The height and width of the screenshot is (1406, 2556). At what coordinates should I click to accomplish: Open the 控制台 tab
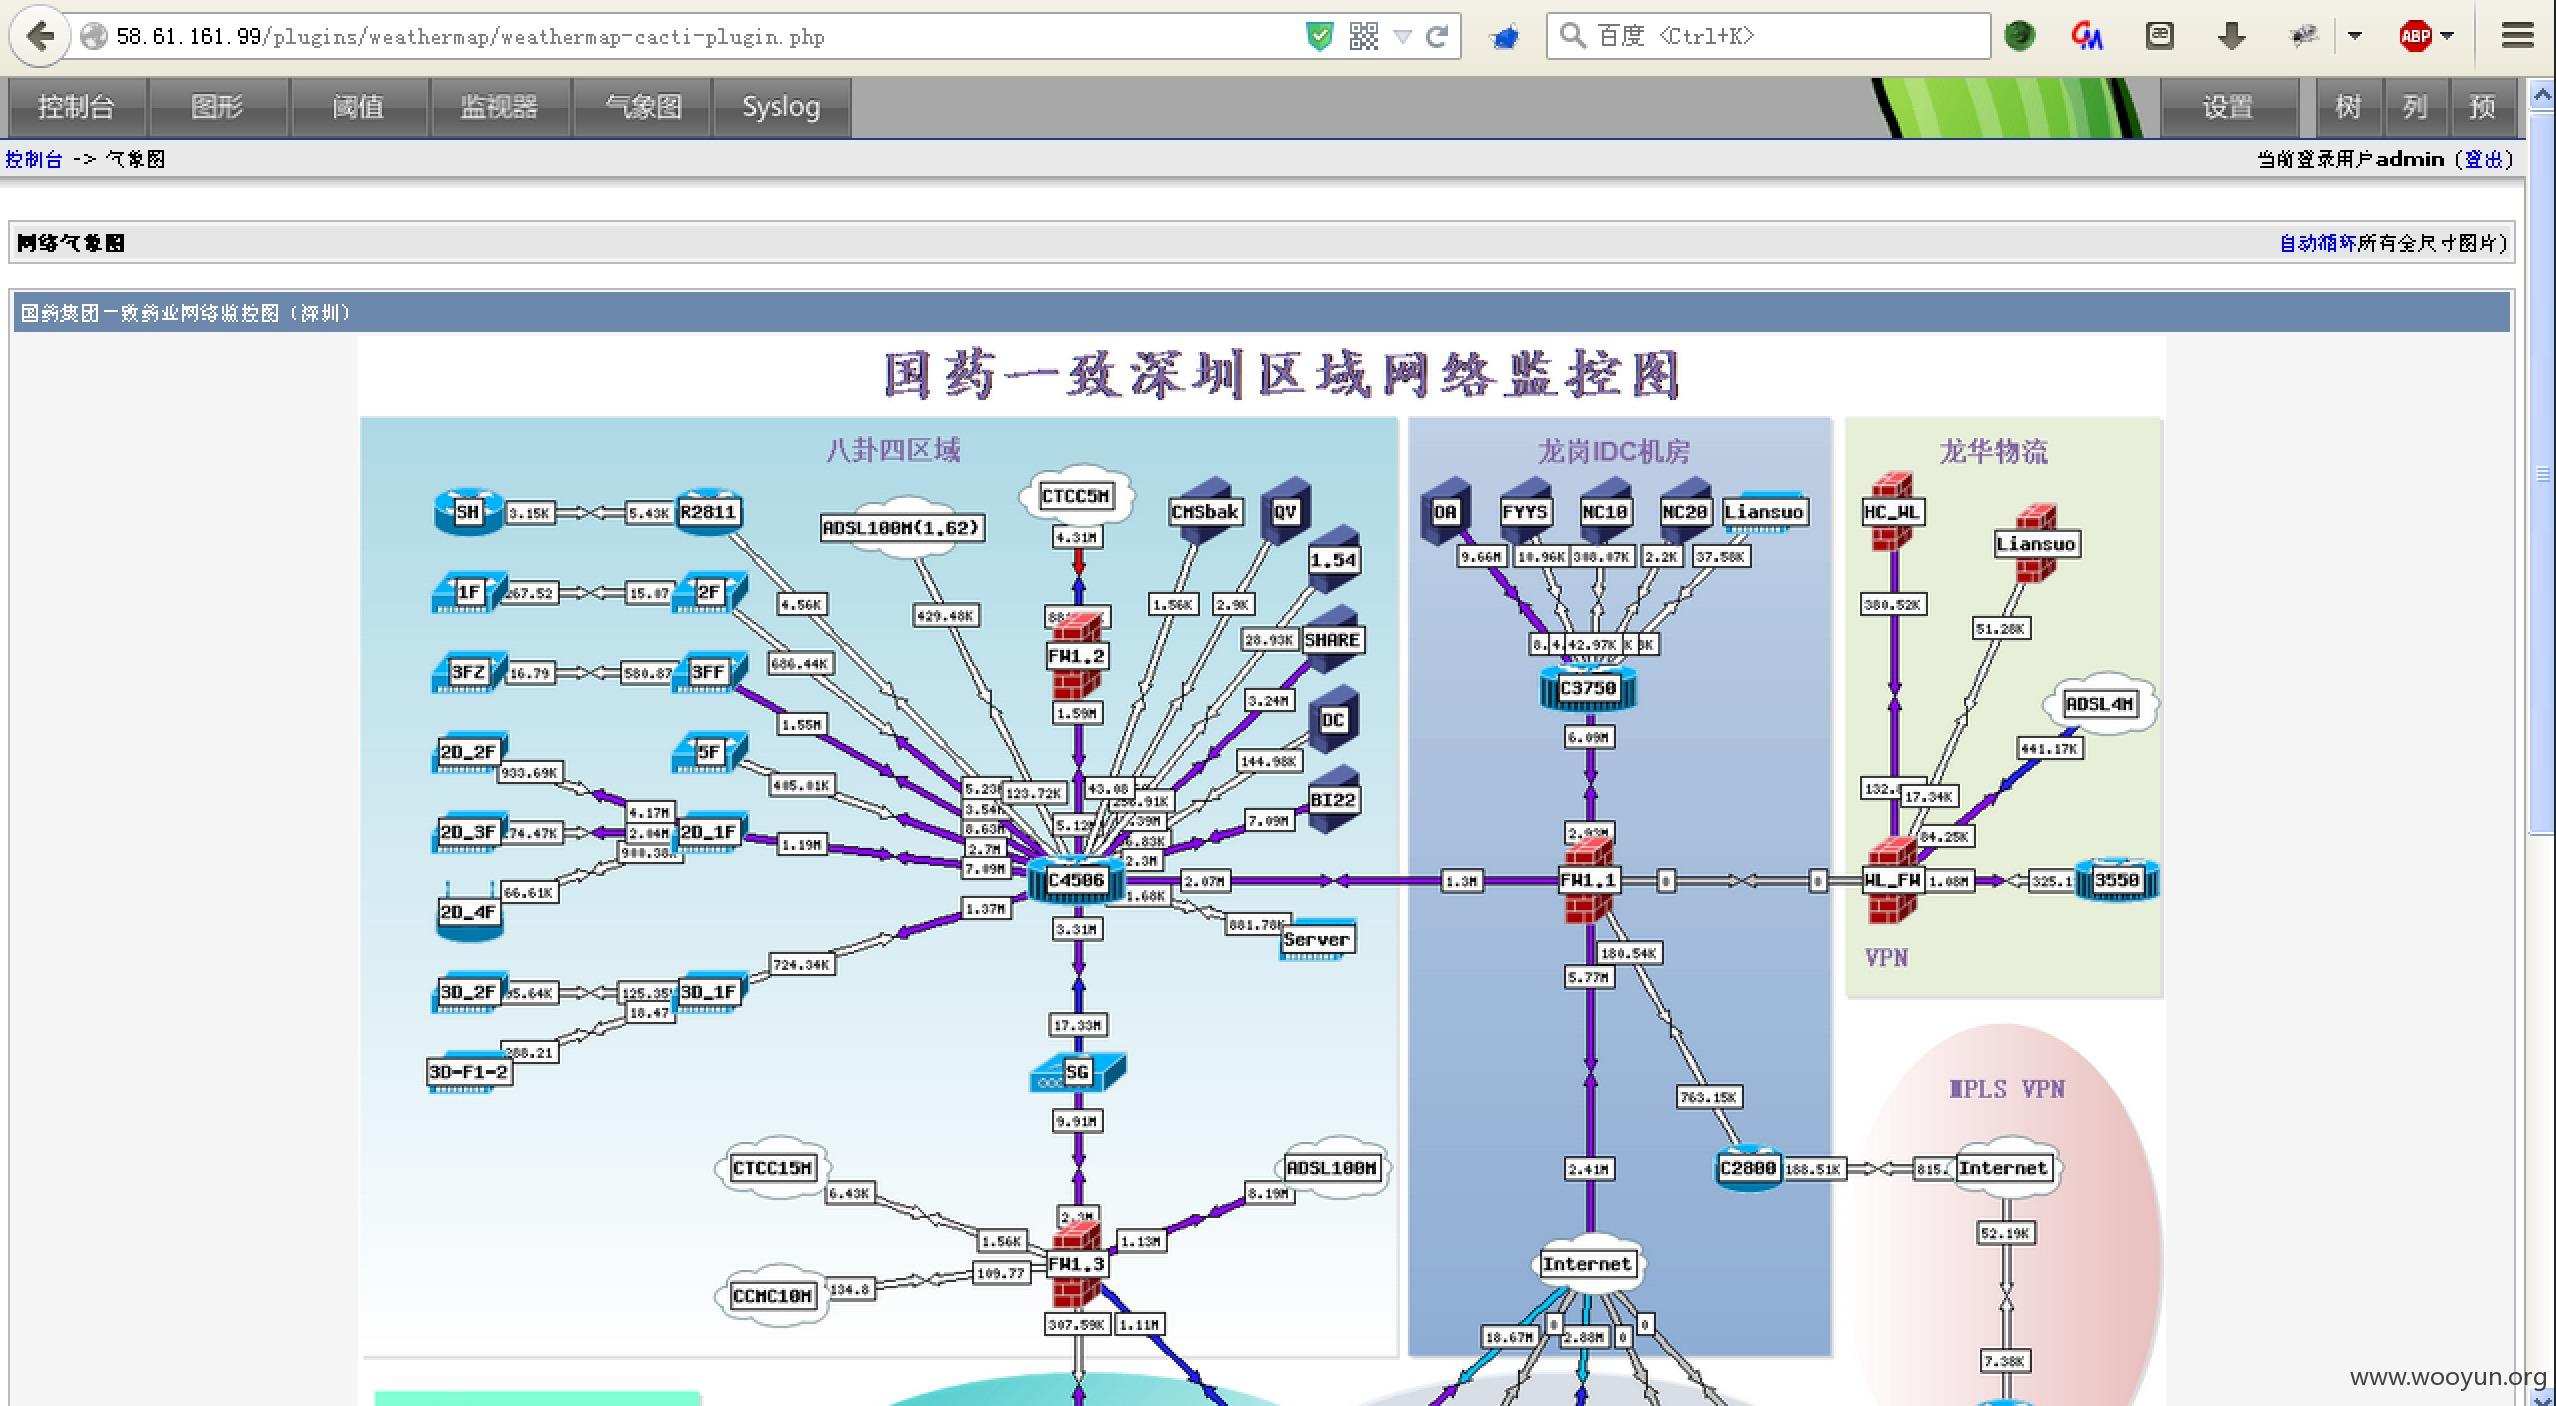pyautogui.click(x=77, y=107)
